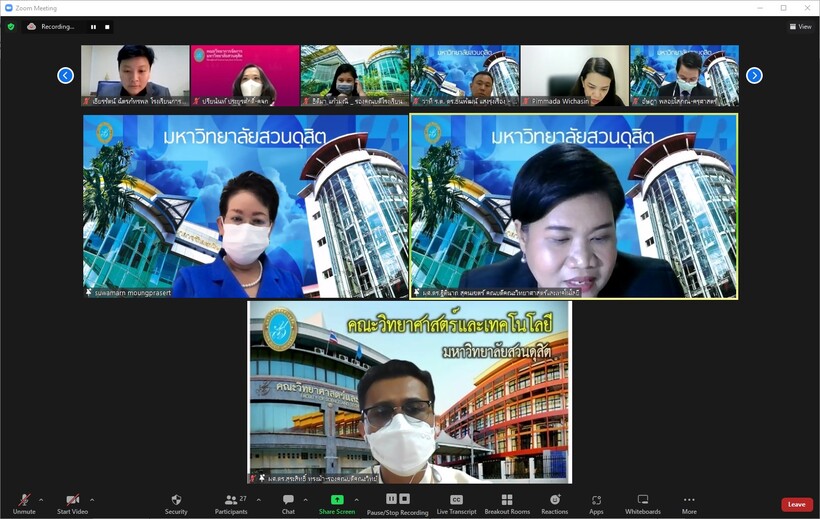Select last thumbnail masked man in suit
Screen dimensions: 820x519
click(684, 75)
